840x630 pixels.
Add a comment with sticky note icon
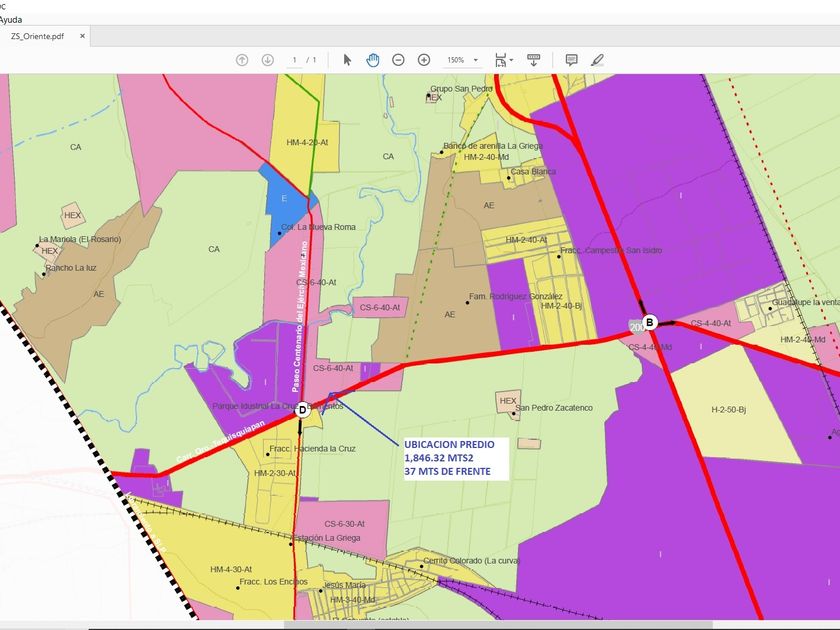point(571,60)
